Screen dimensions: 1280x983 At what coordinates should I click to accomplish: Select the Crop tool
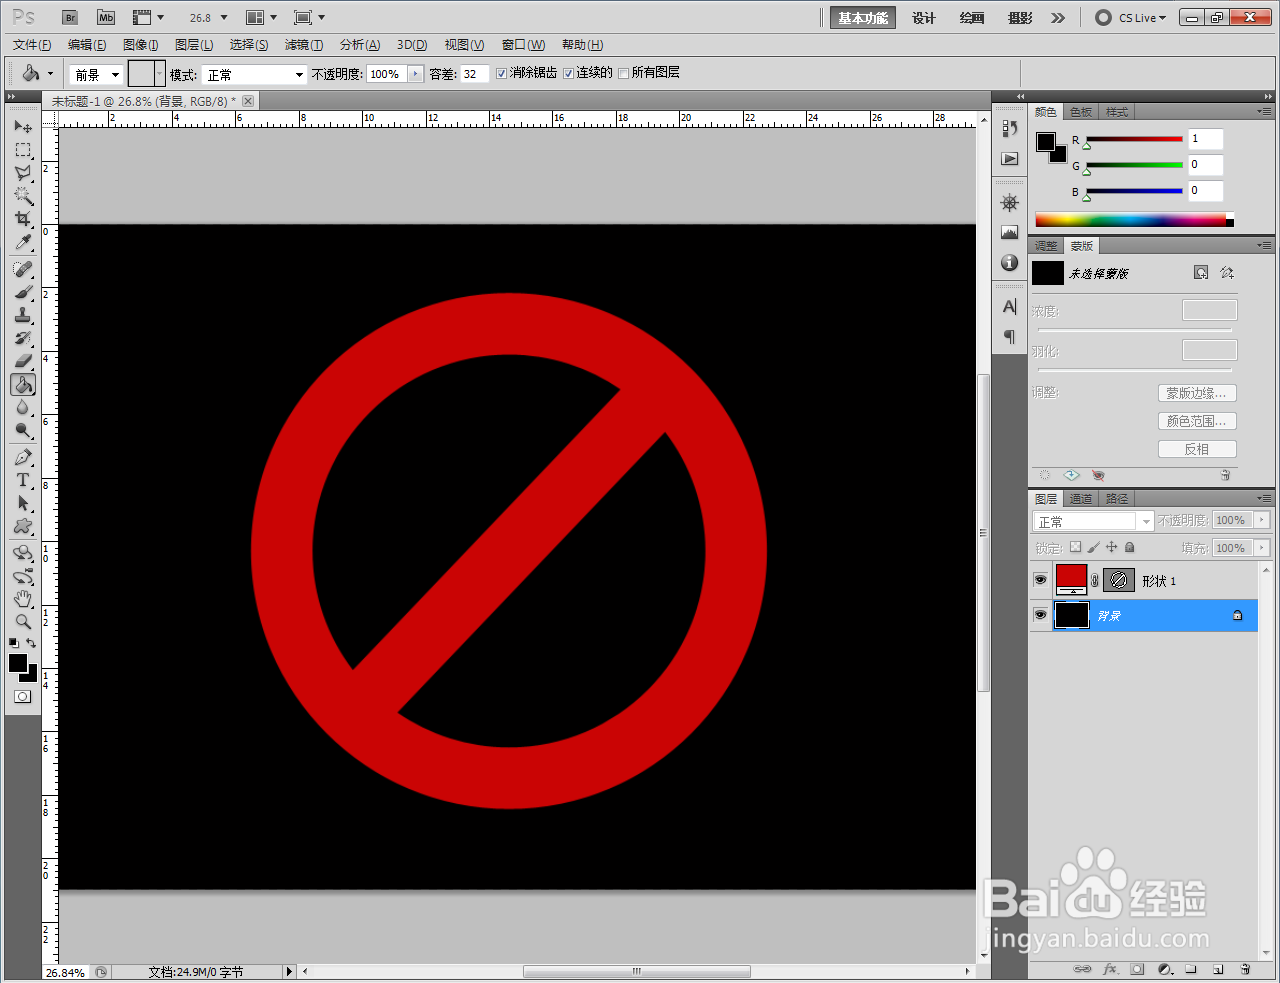click(x=23, y=219)
